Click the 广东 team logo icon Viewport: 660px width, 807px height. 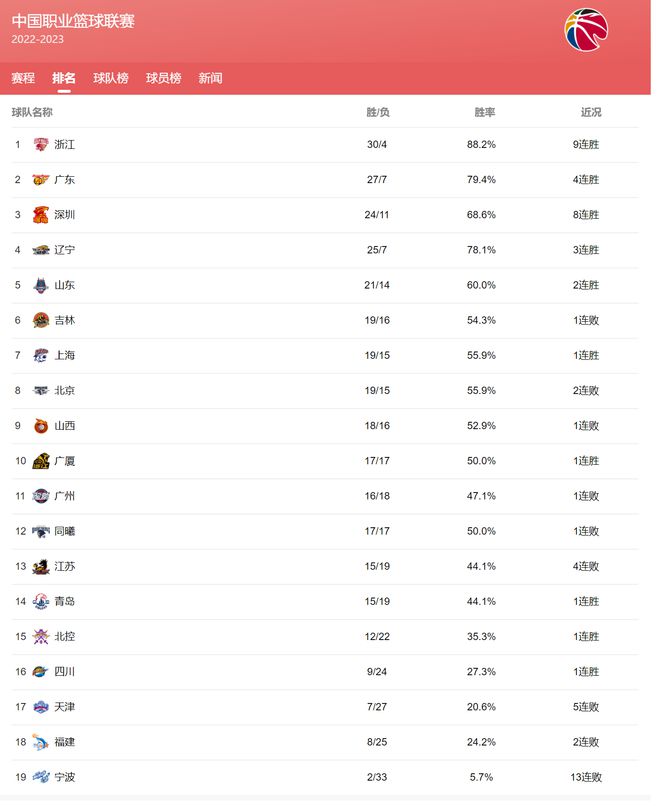coord(41,180)
